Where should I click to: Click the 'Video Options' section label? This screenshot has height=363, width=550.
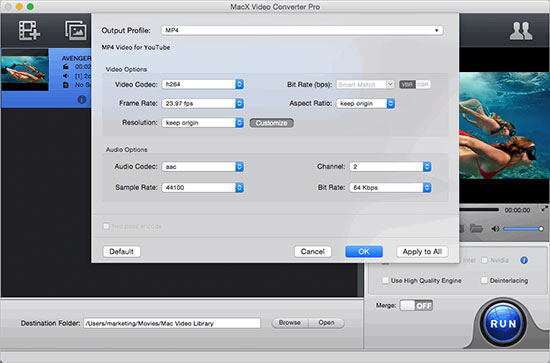[x=126, y=69]
